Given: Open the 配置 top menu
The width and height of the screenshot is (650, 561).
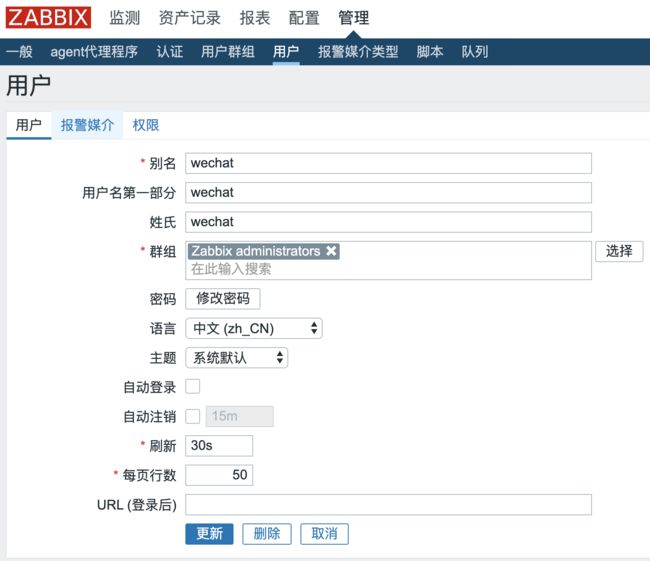Looking at the screenshot, I should point(304,18).
